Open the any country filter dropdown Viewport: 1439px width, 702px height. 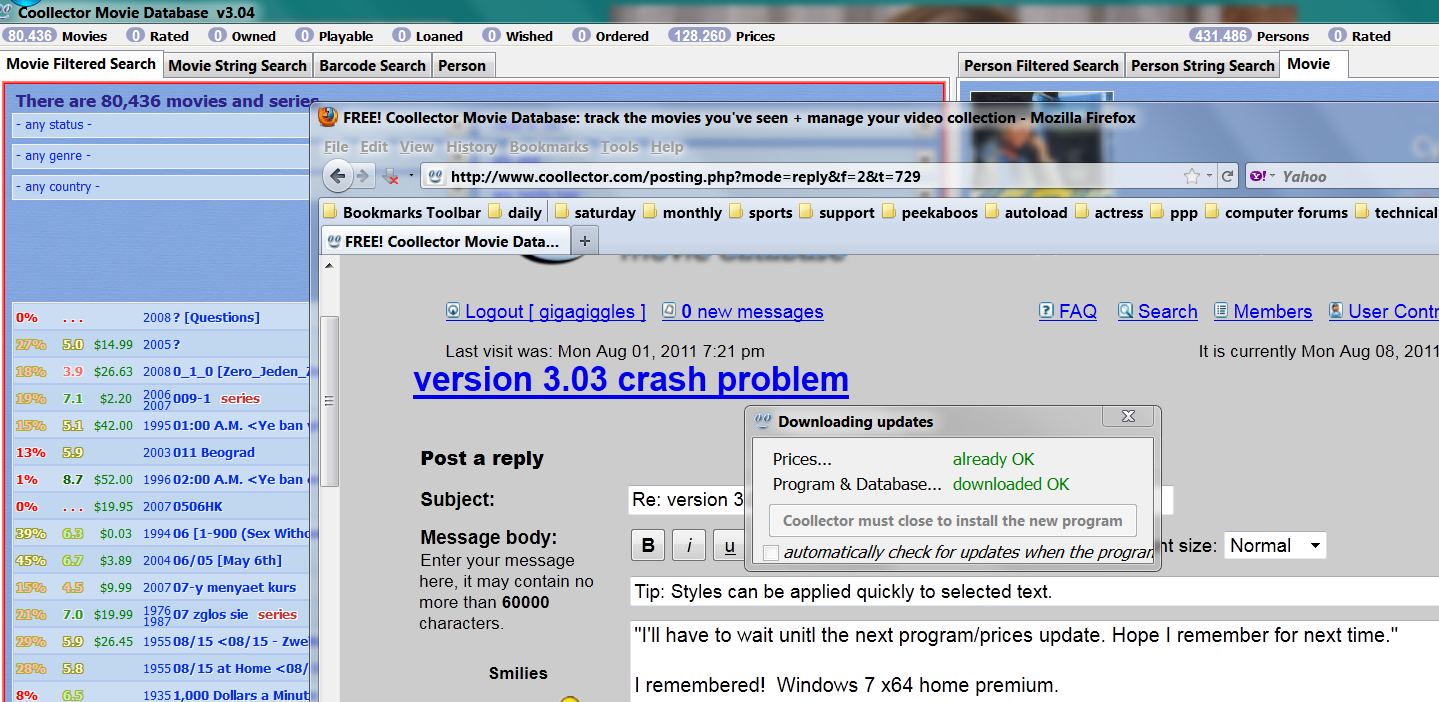161,187
